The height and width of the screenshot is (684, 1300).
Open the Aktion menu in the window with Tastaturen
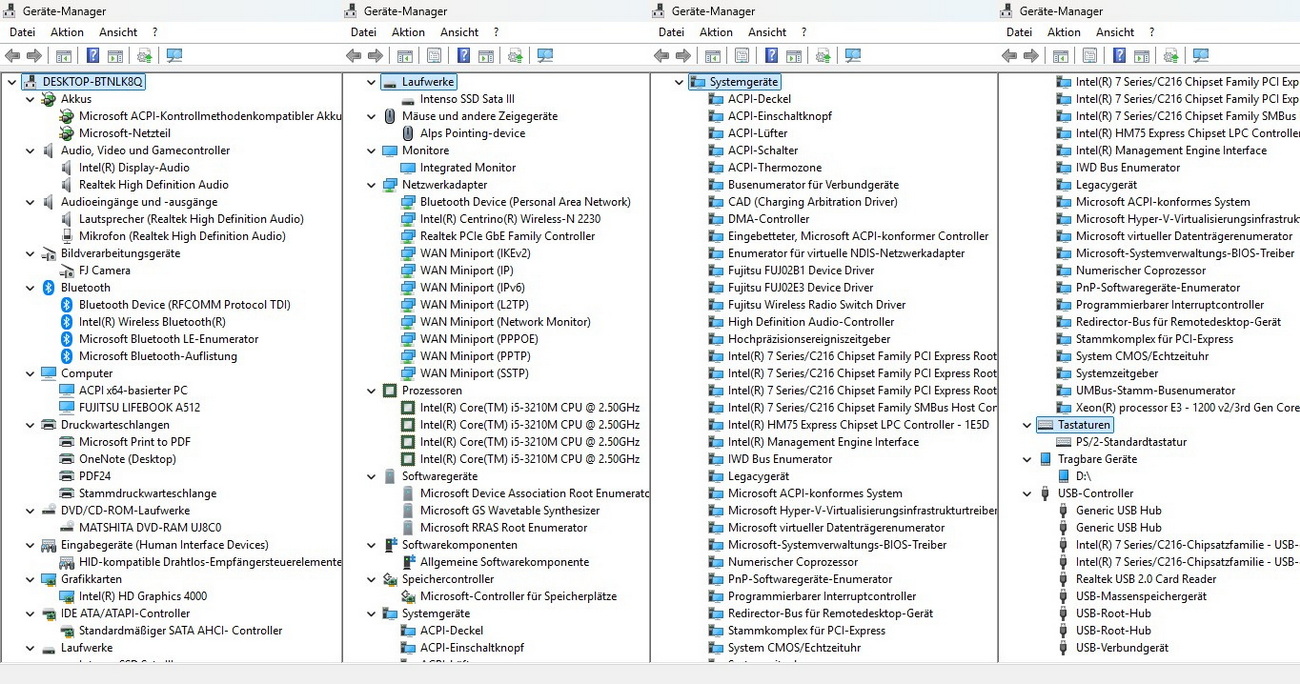coord(1063,32)
